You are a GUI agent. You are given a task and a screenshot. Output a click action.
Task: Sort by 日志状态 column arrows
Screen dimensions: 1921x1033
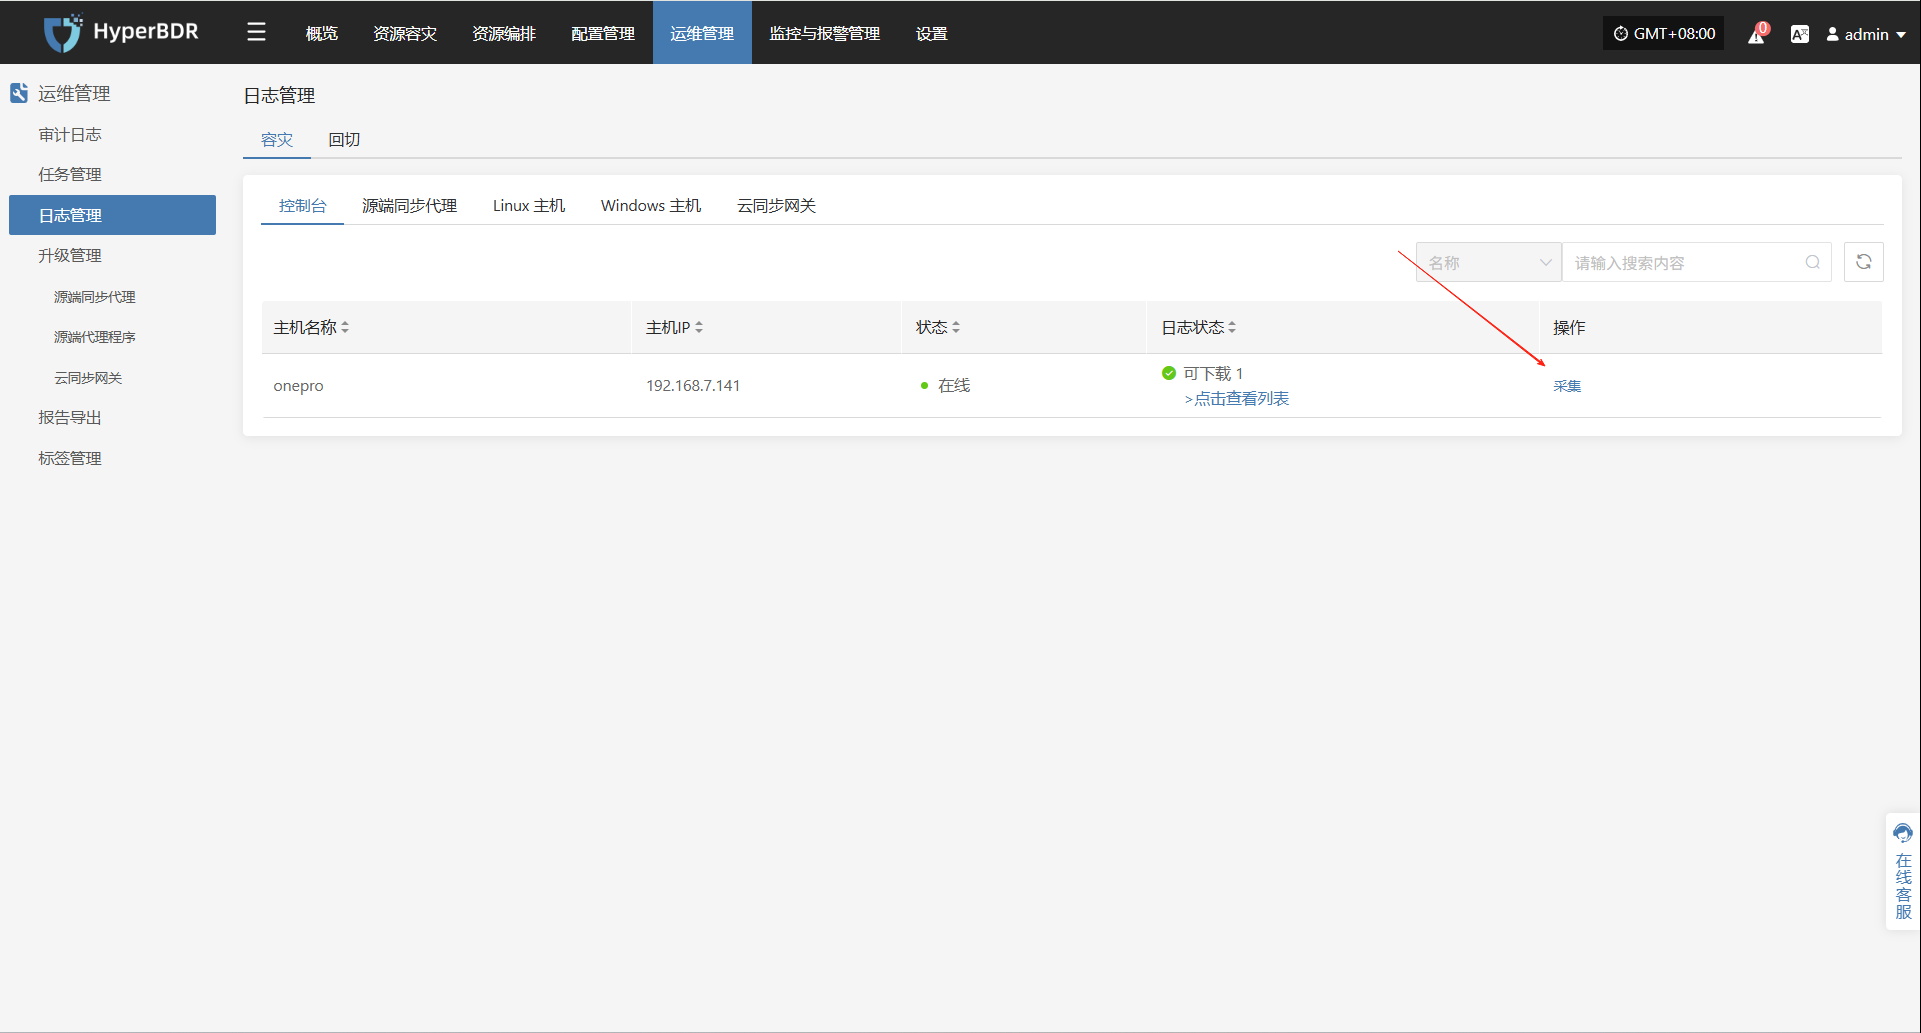[1232, 327]
